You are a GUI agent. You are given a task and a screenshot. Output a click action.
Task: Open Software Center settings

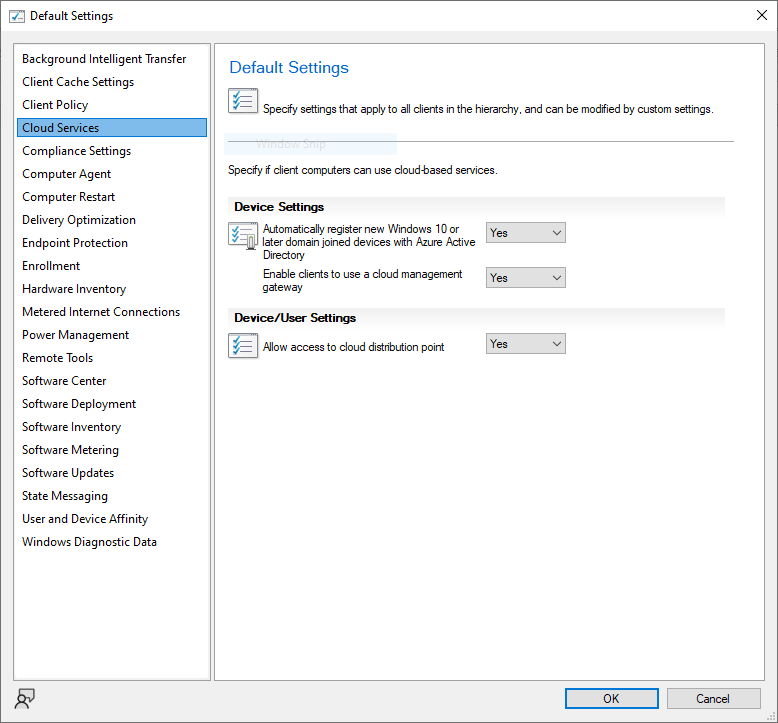coord(64,381)
